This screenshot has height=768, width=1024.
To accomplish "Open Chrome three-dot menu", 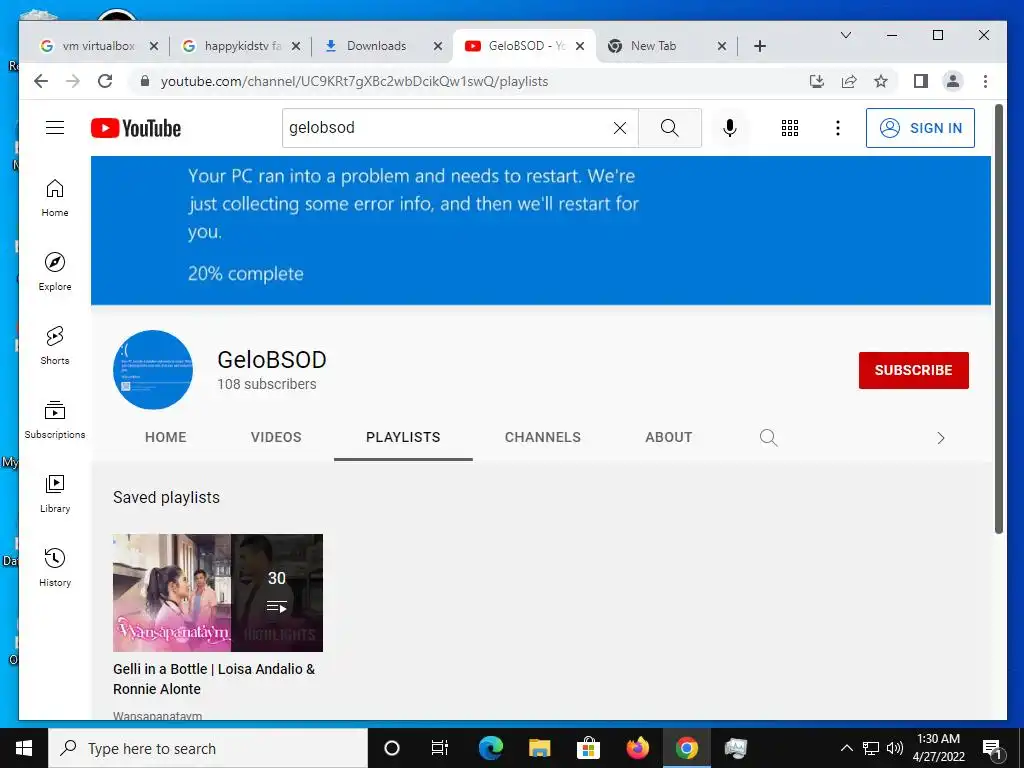I will [985, 81].
